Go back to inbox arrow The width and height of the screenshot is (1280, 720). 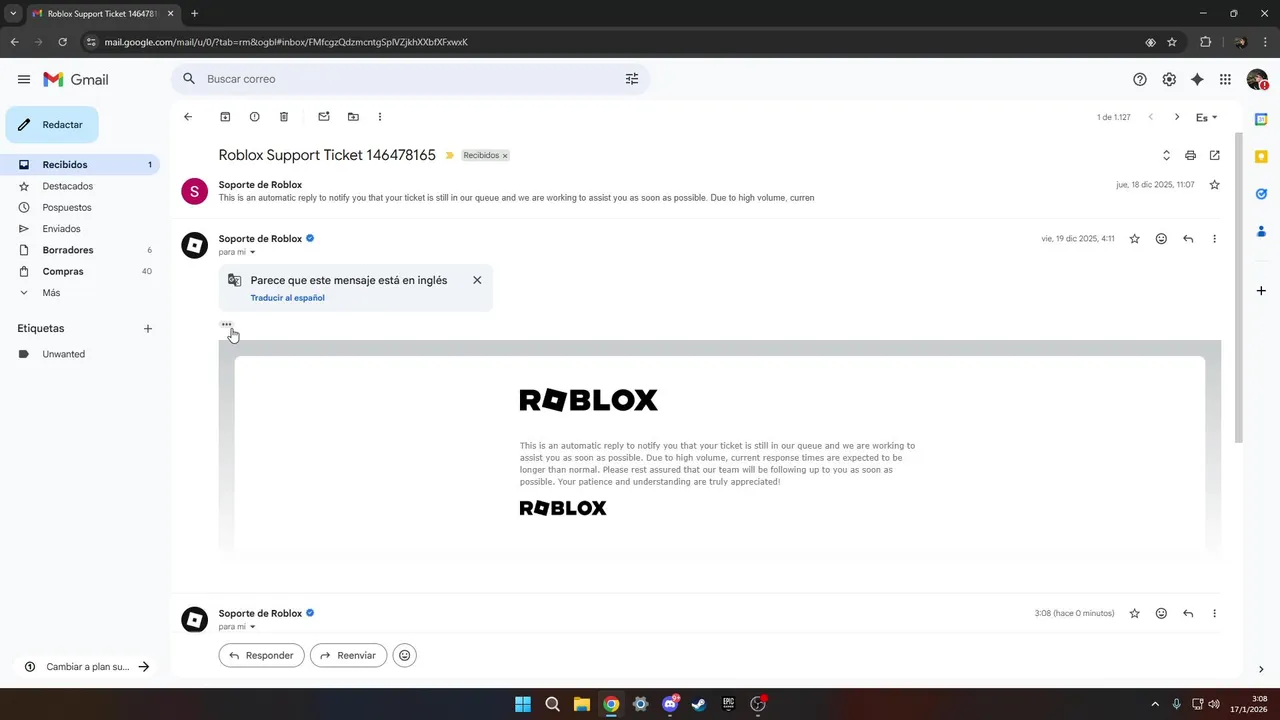point(188,117)
